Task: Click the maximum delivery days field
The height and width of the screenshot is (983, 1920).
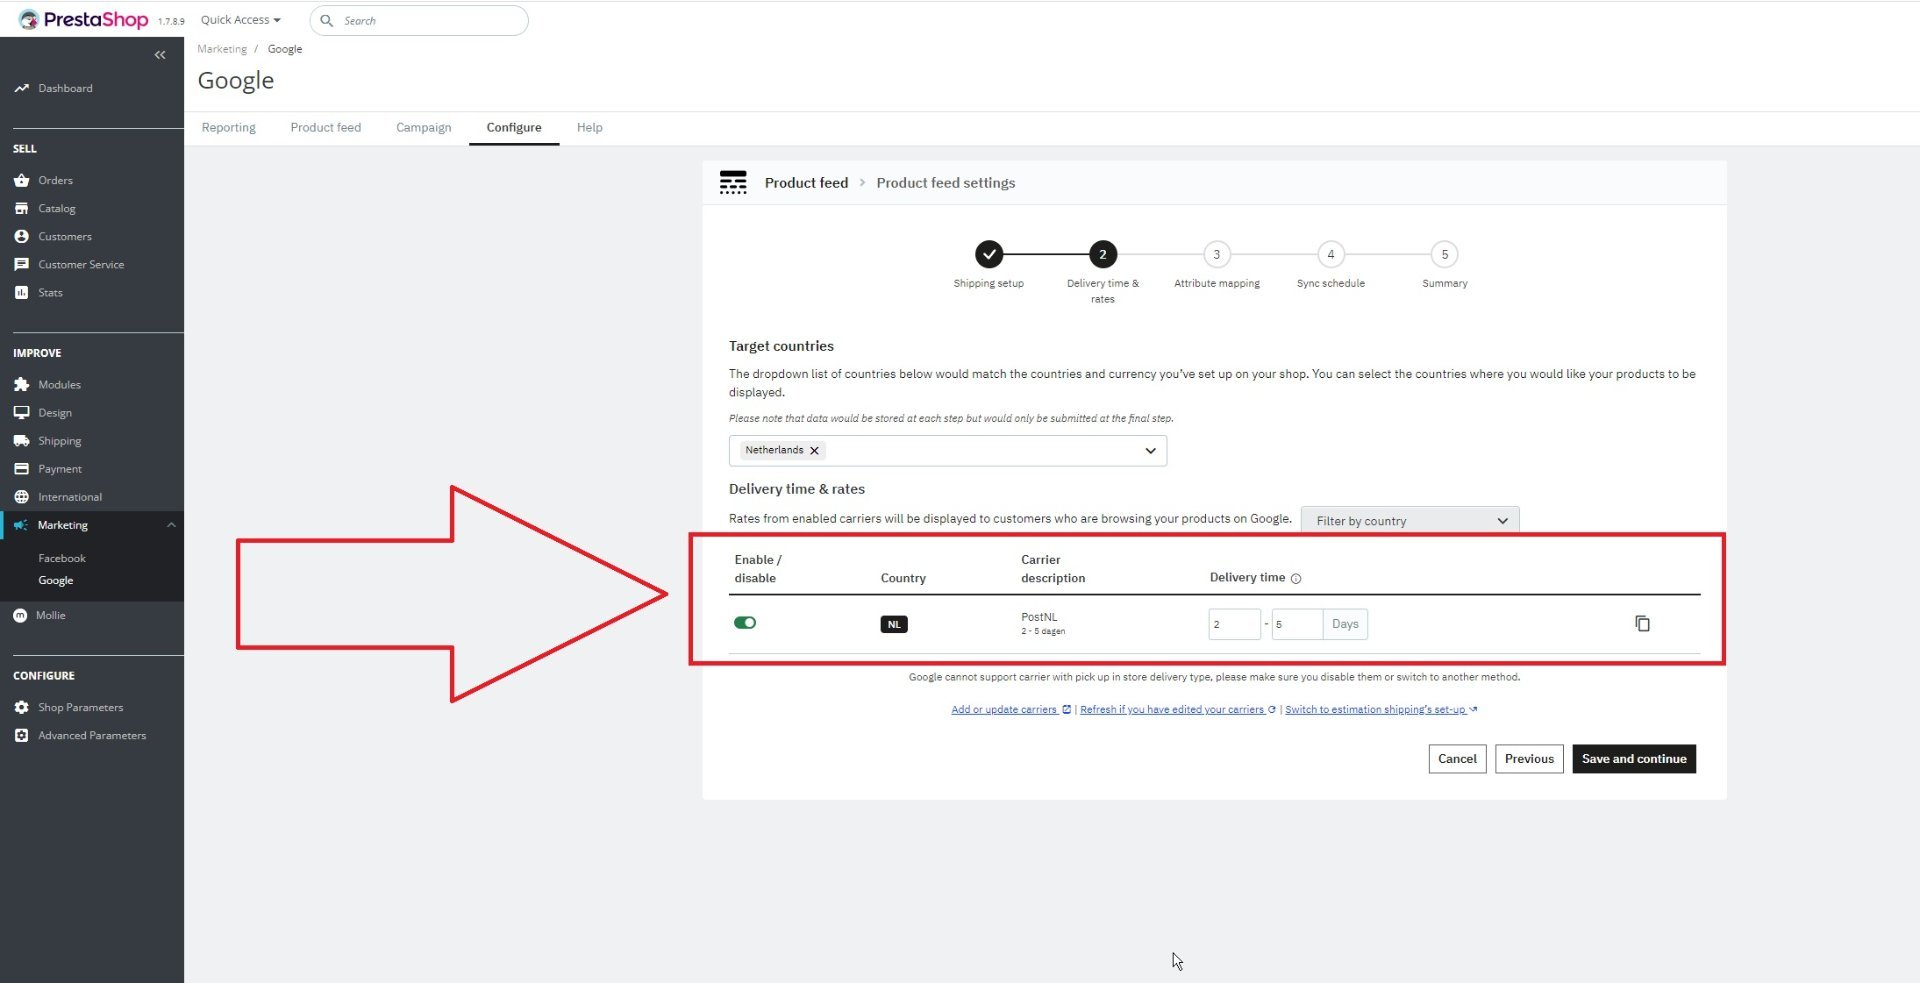Action: [1297, 624]
